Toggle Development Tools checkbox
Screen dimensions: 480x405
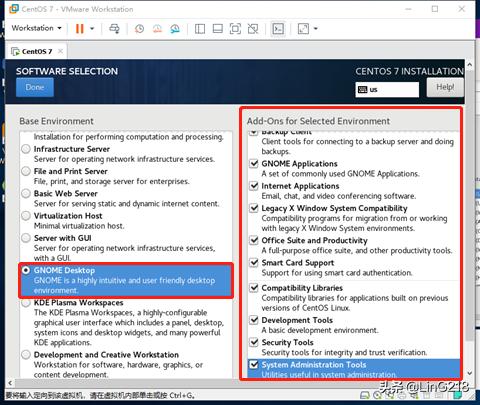(x=254, y=320)
